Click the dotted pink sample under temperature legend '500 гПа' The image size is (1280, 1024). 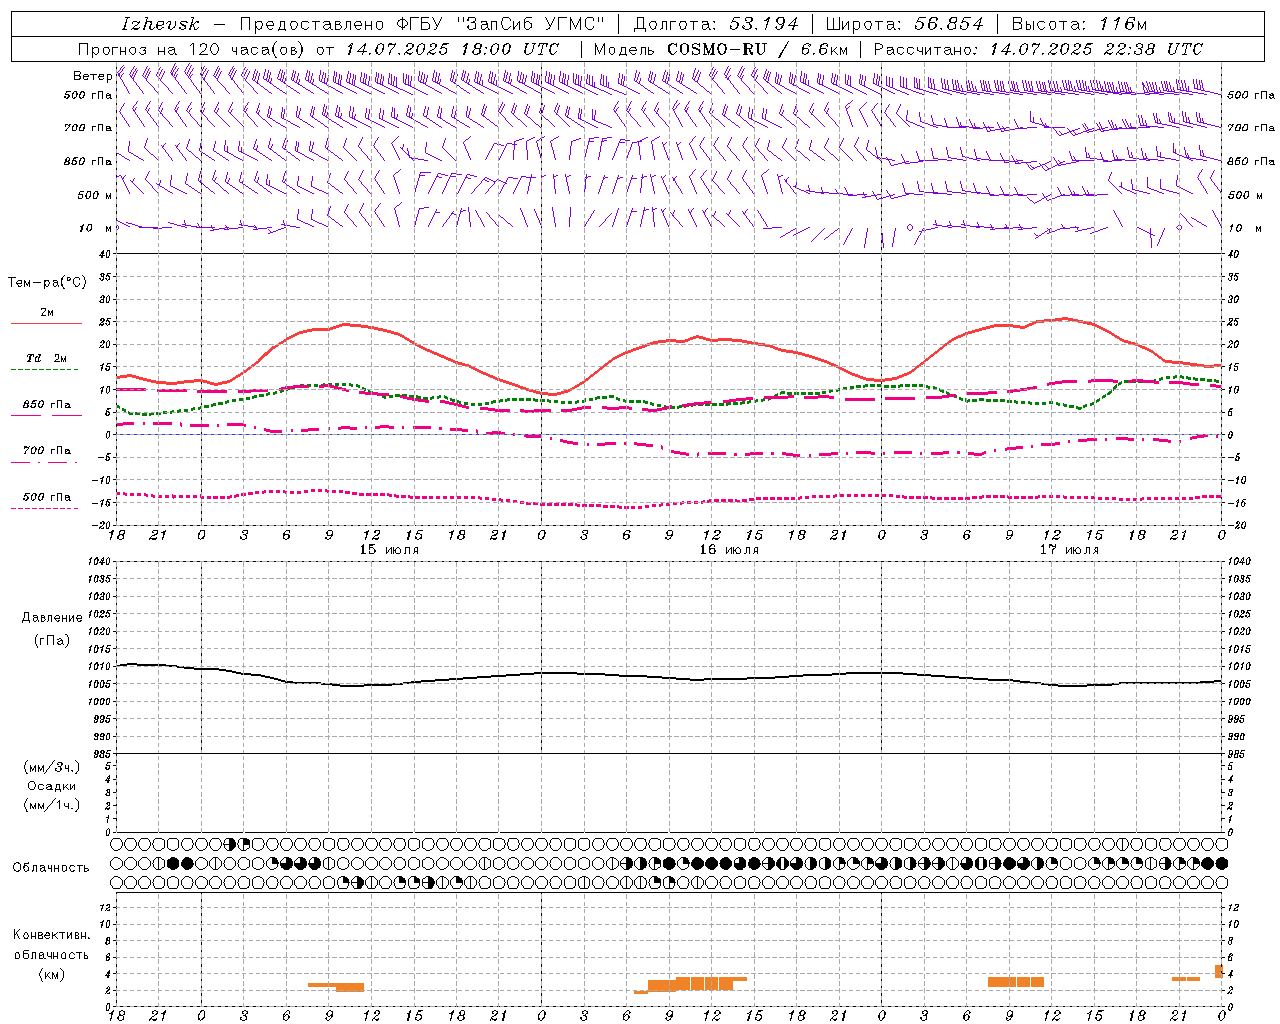coord(46,508)
